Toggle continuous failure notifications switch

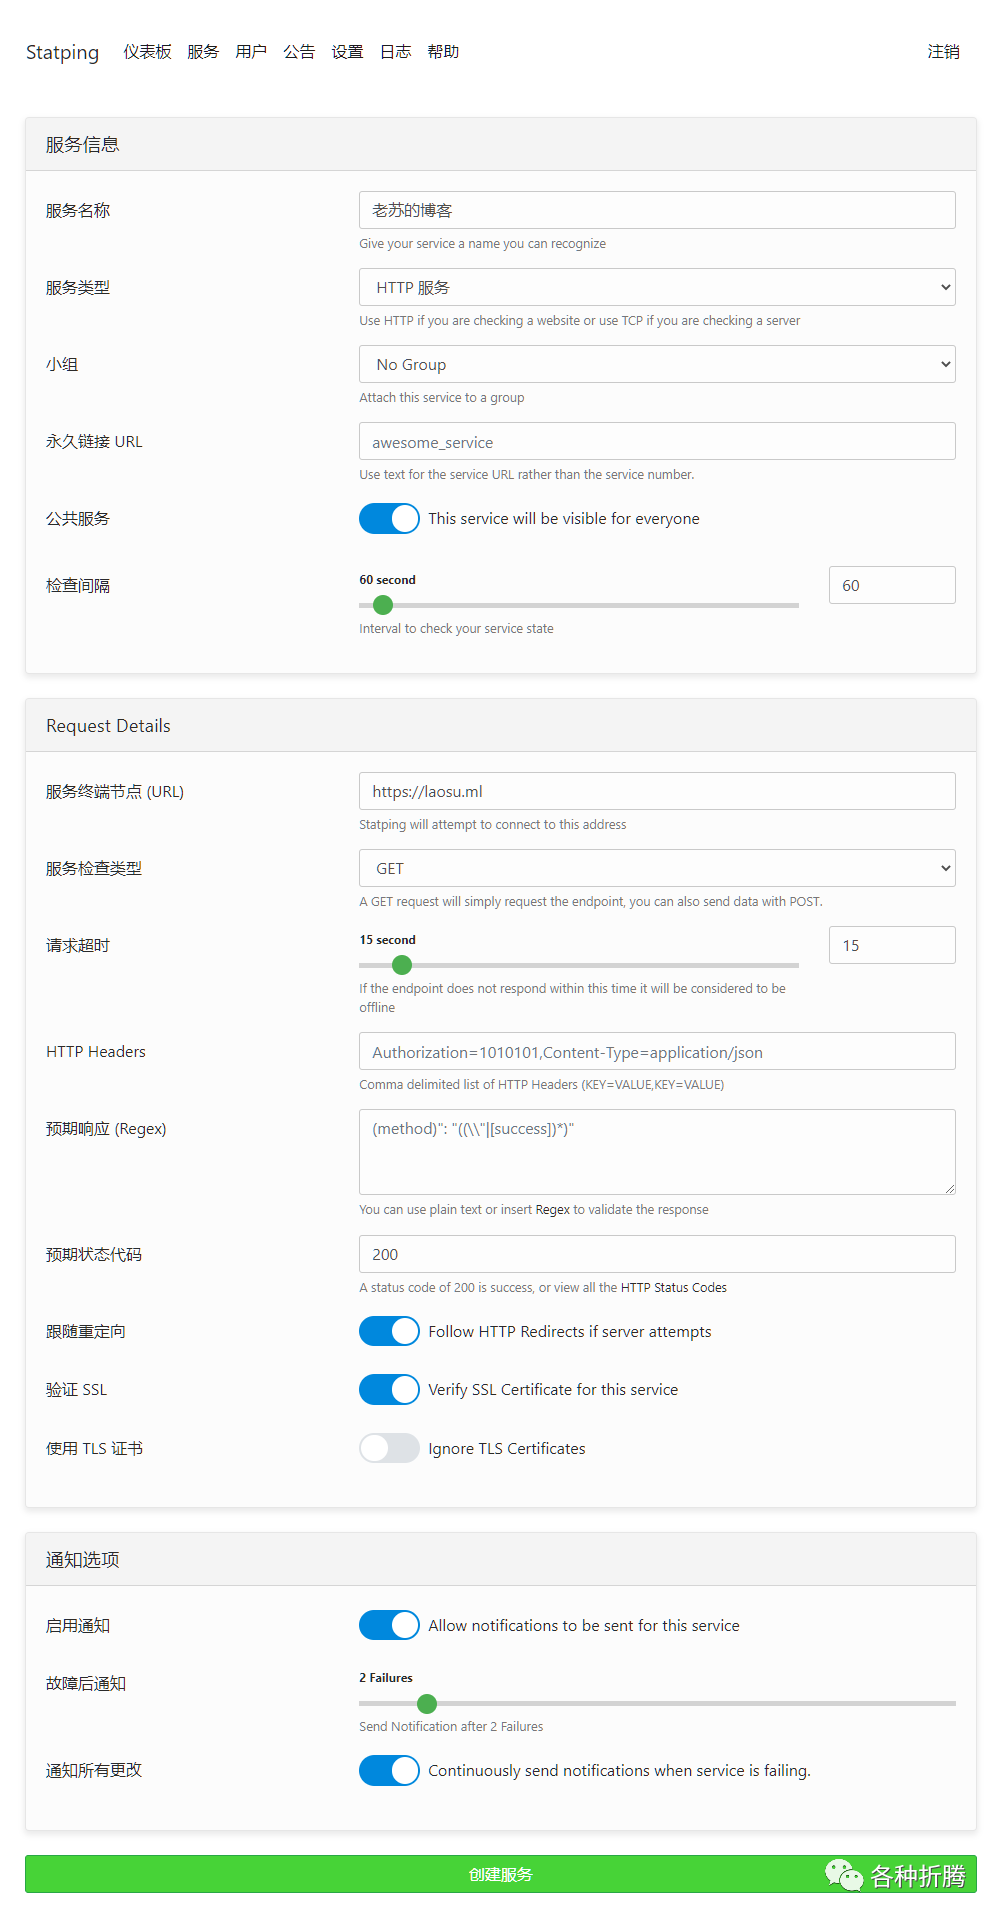(x=389, y=1770)
